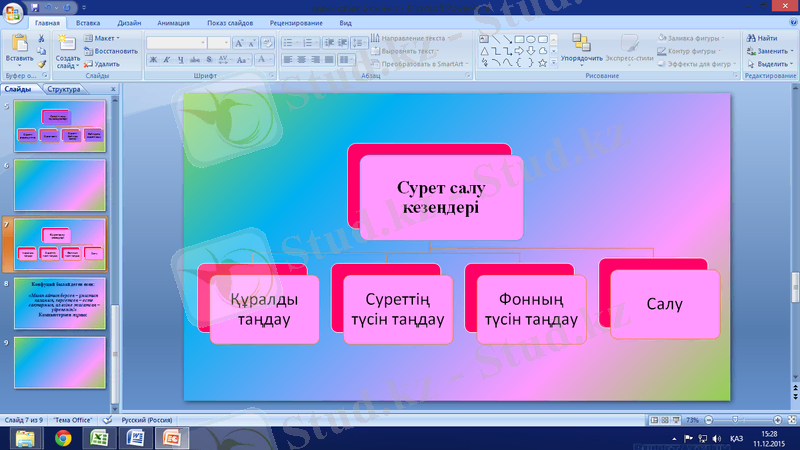The width and height of the screenshot is (800, 450).
Task: Toggle bold (Ж) formatting
Action: pyautogui.click(x=154, y=60)
